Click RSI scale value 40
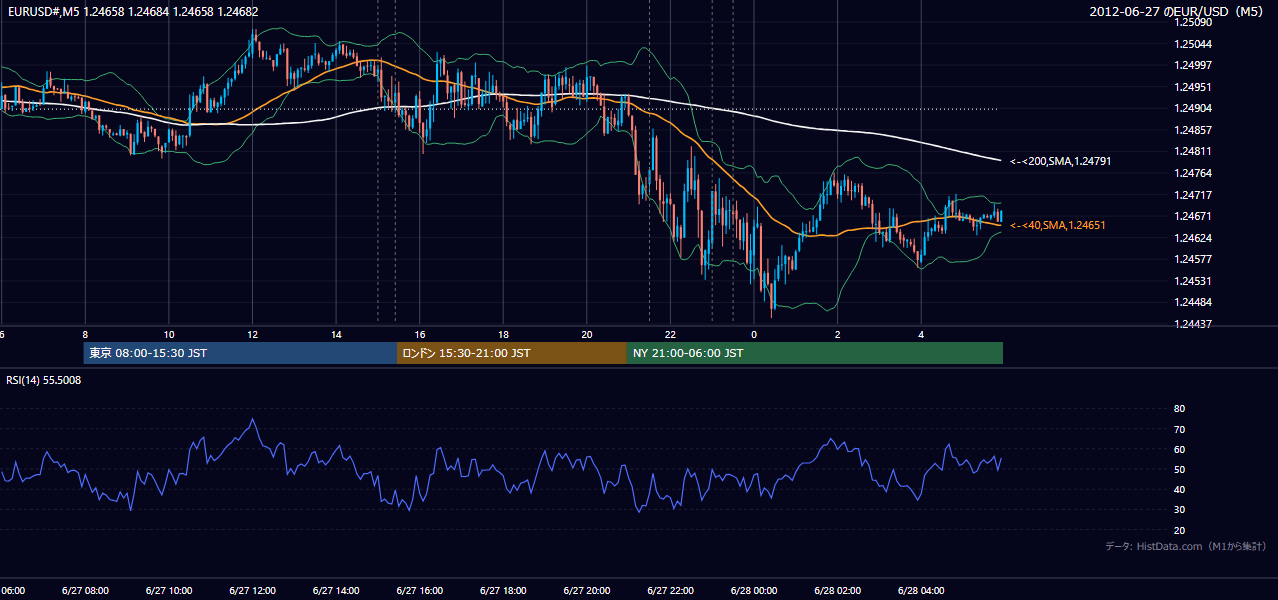This screenshot has width=1278, height=600. [1179, 489]
